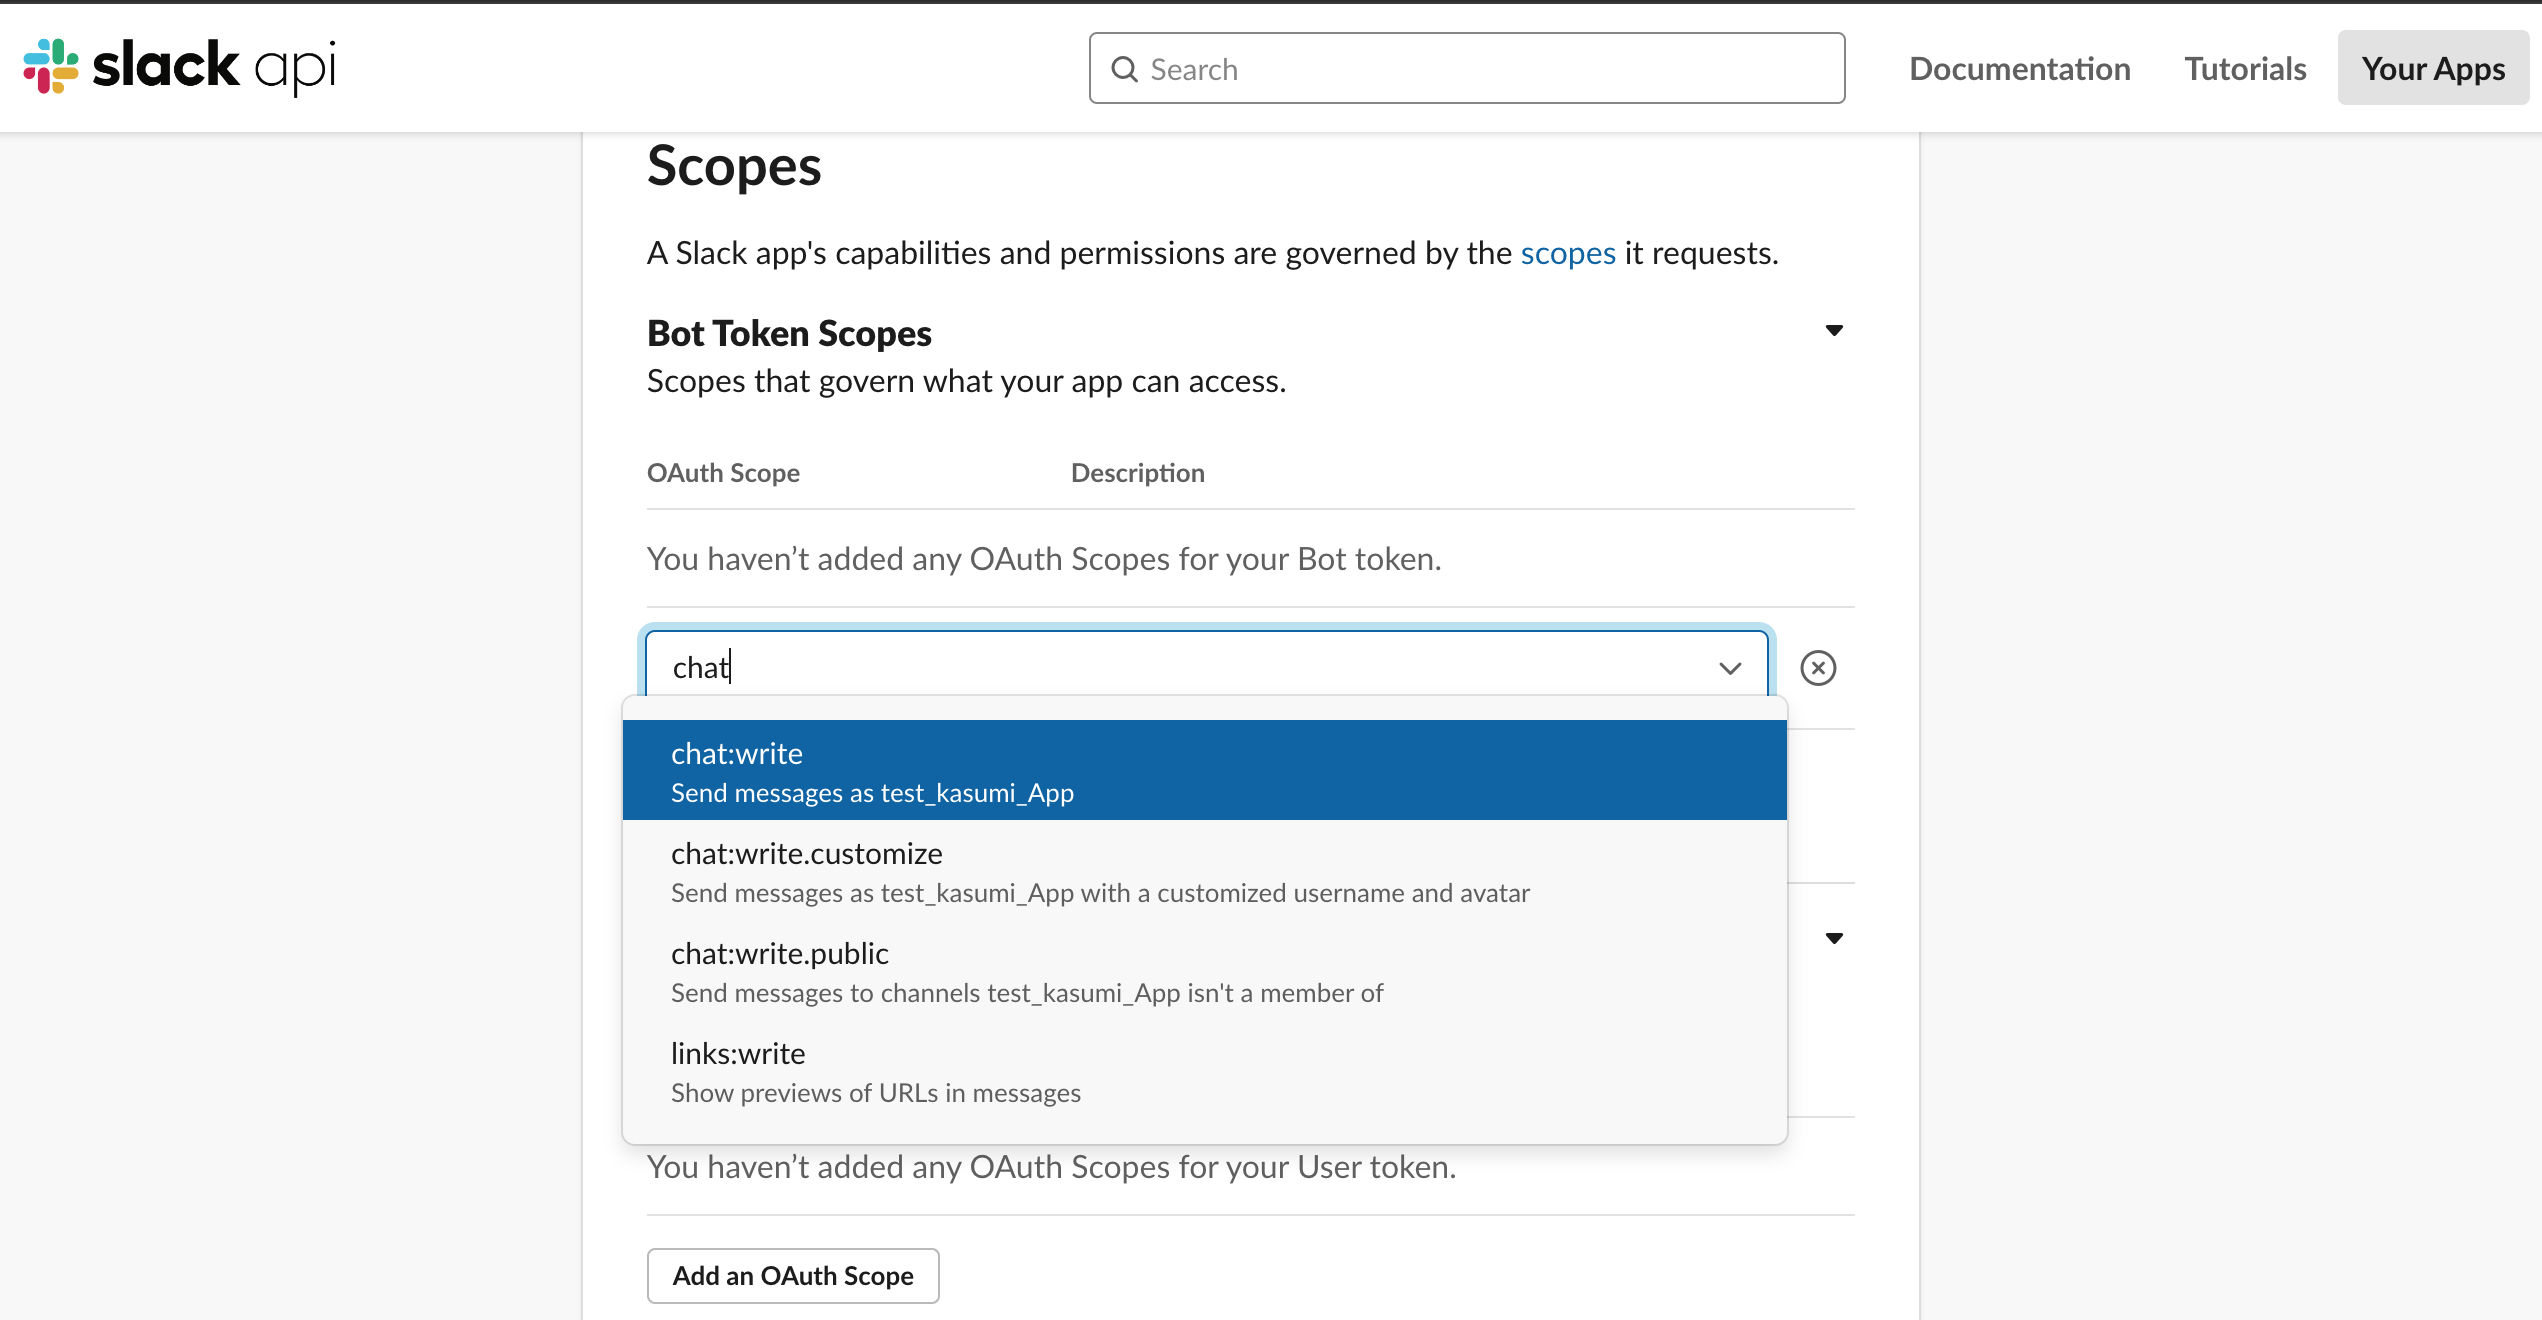This screenshot has width=2542, height=1320.
Task: Click the Slack API logo
Action: point(179,67)
